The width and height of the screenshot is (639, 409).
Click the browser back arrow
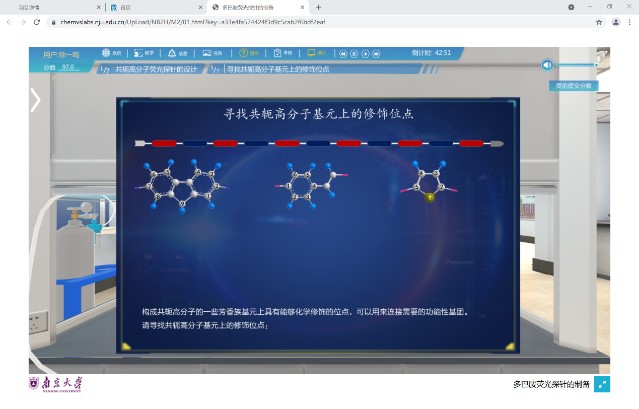pos(10,21)
